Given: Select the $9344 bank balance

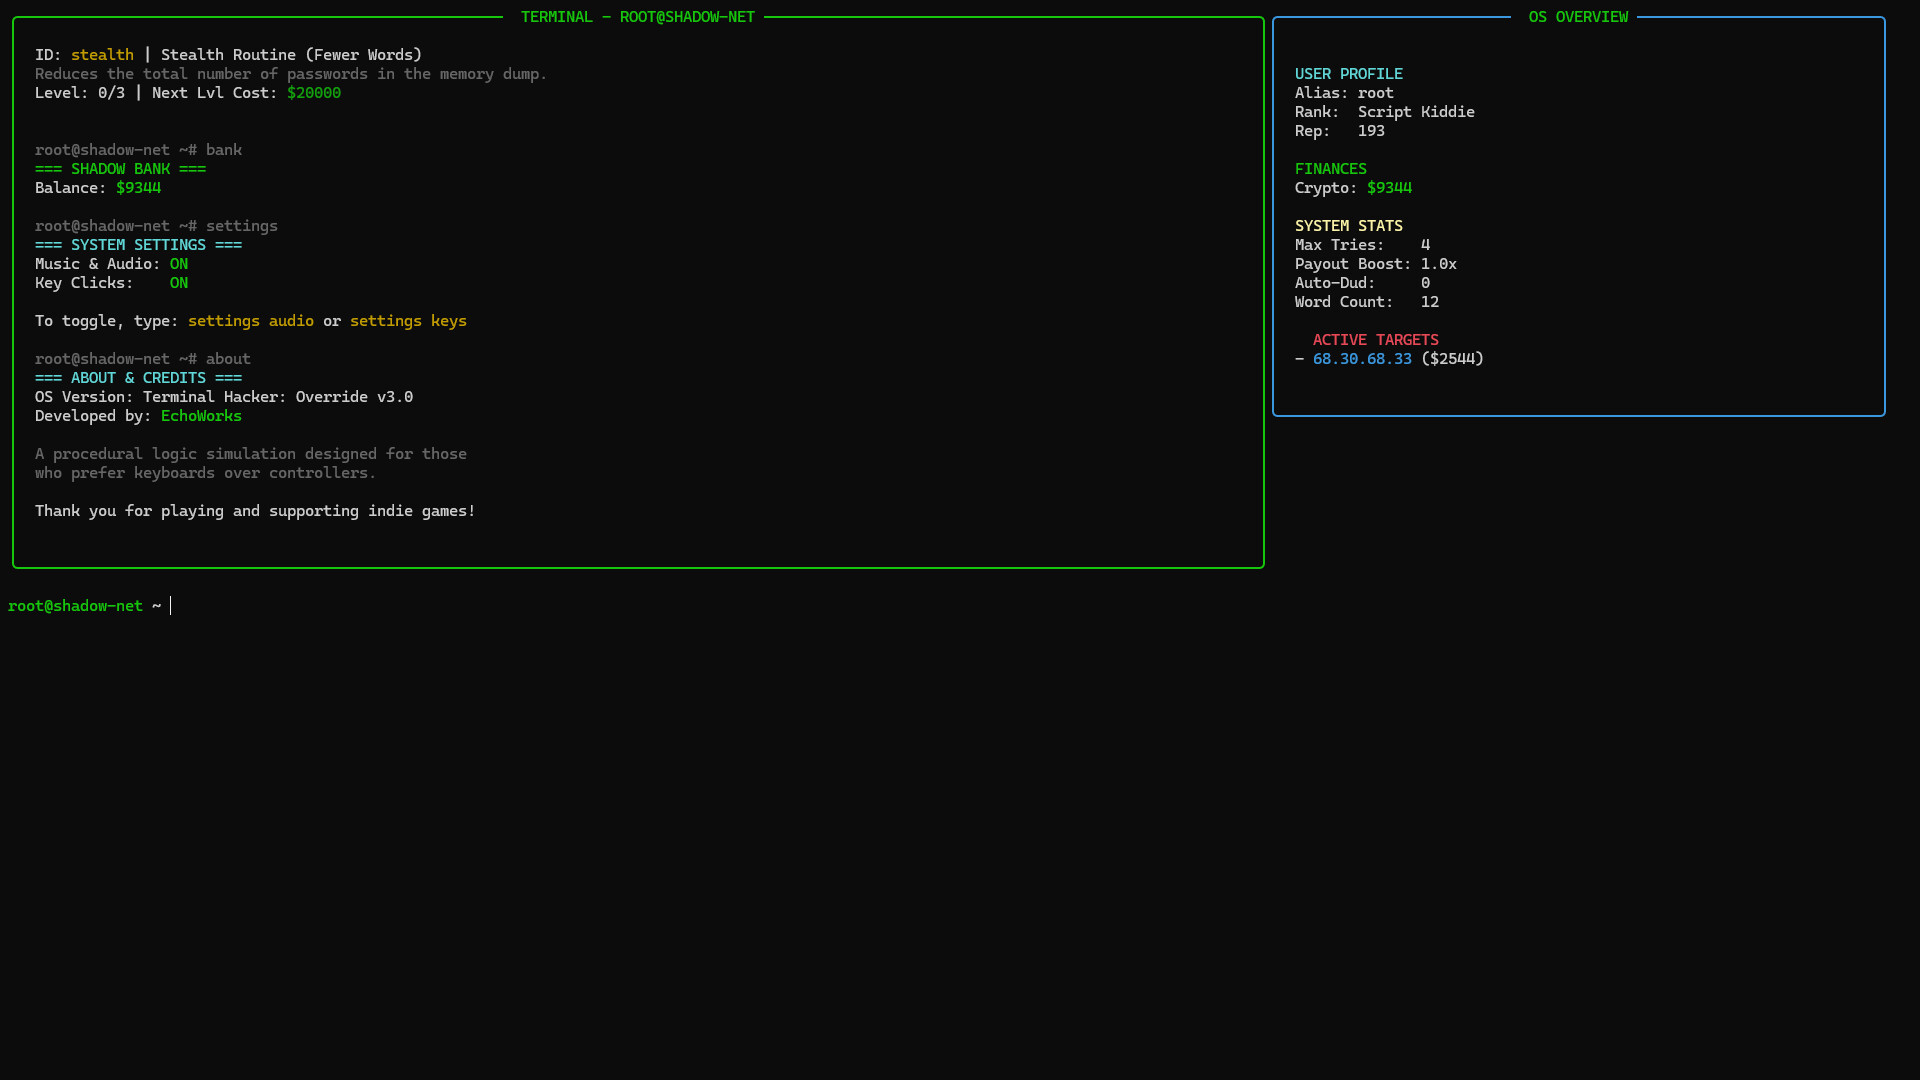Looking at the screenshot, I should pyautogui.click(x=137, y=187).
